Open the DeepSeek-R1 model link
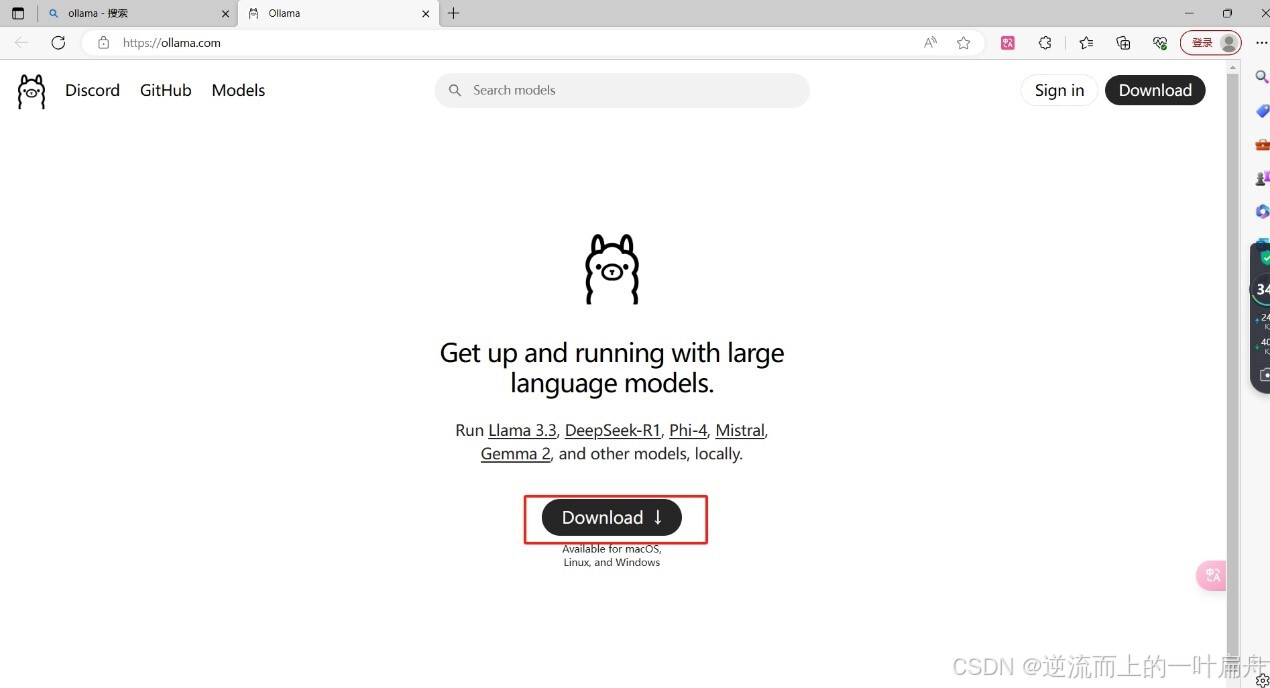Screen dimensions: 1270x688 tap(613, 430)
